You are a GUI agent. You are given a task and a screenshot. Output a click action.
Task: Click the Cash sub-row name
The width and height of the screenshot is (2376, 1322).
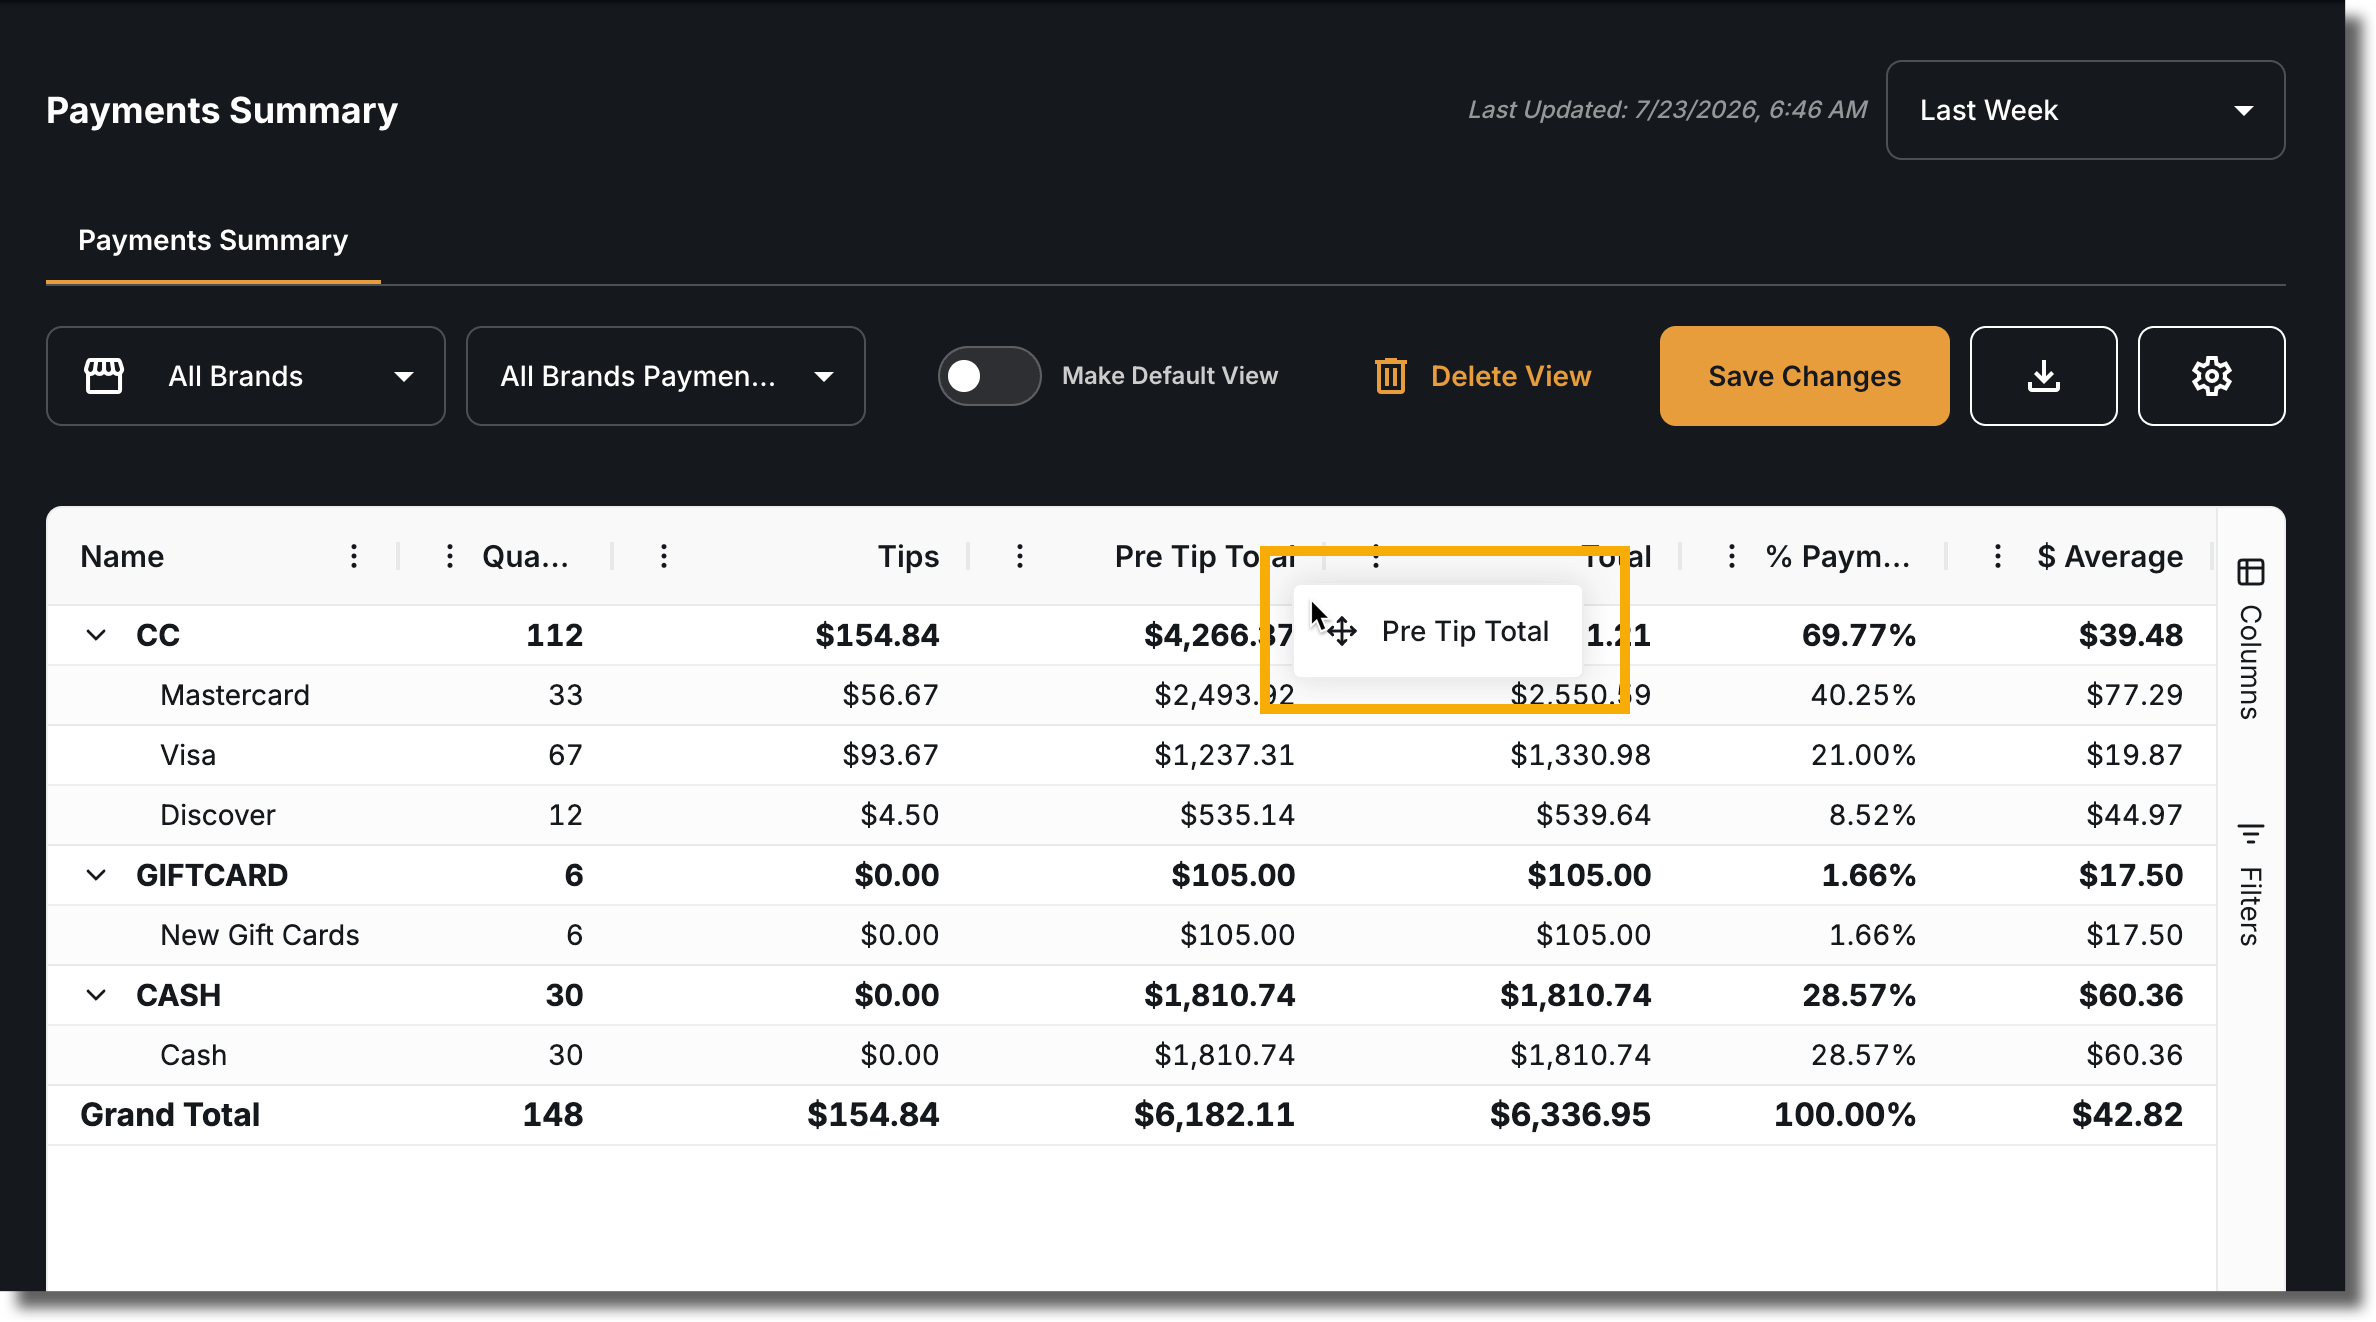tap(194, 1055)
